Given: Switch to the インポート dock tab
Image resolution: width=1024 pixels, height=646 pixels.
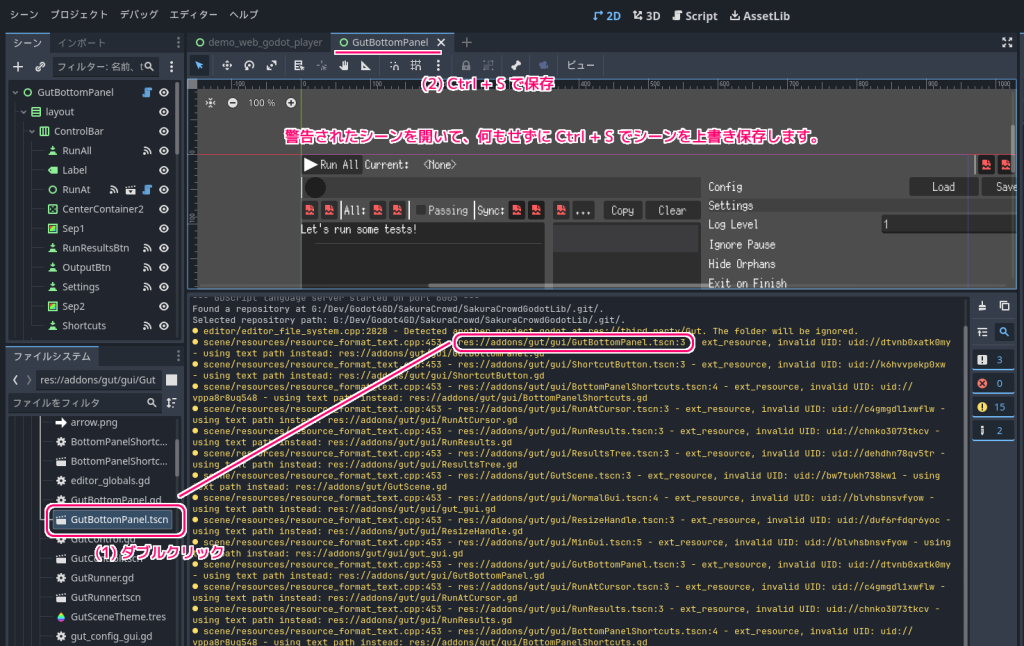Looking at the screenshot, I should click(82, 43).
